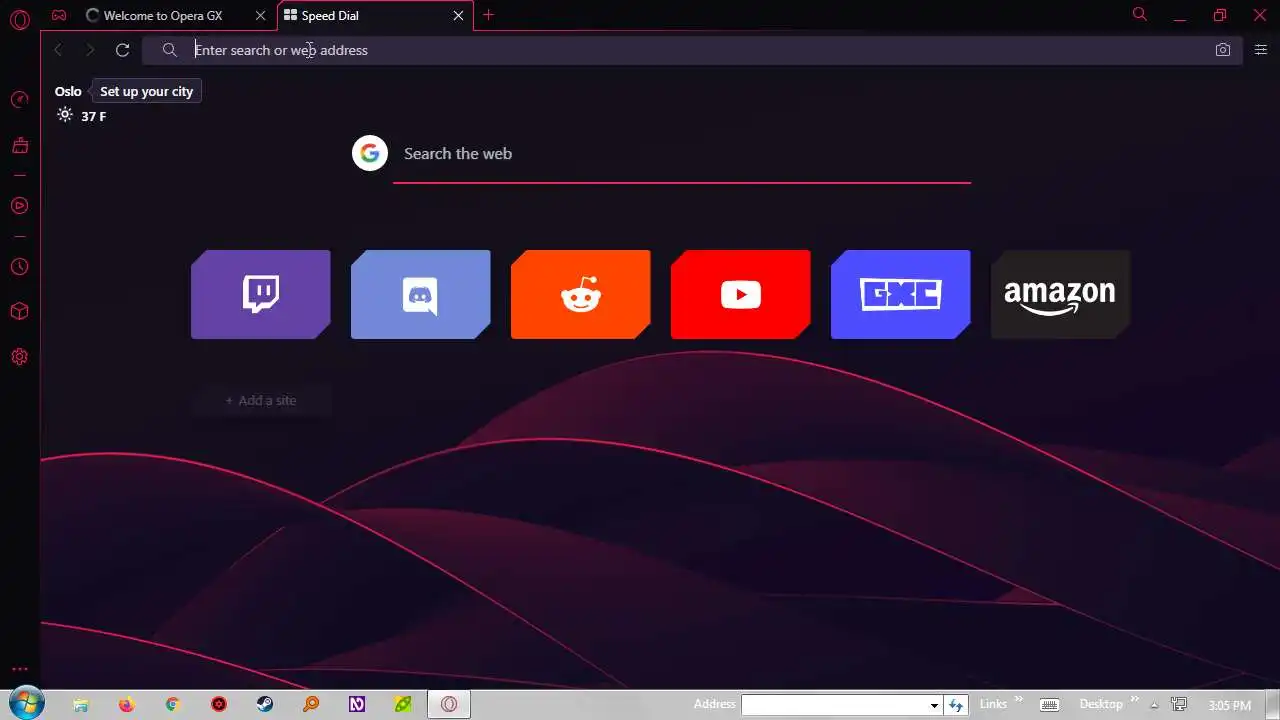Click the Google logo search engine icon
This screenshot has height=720, width=1280.
click(x=370, y=153)
